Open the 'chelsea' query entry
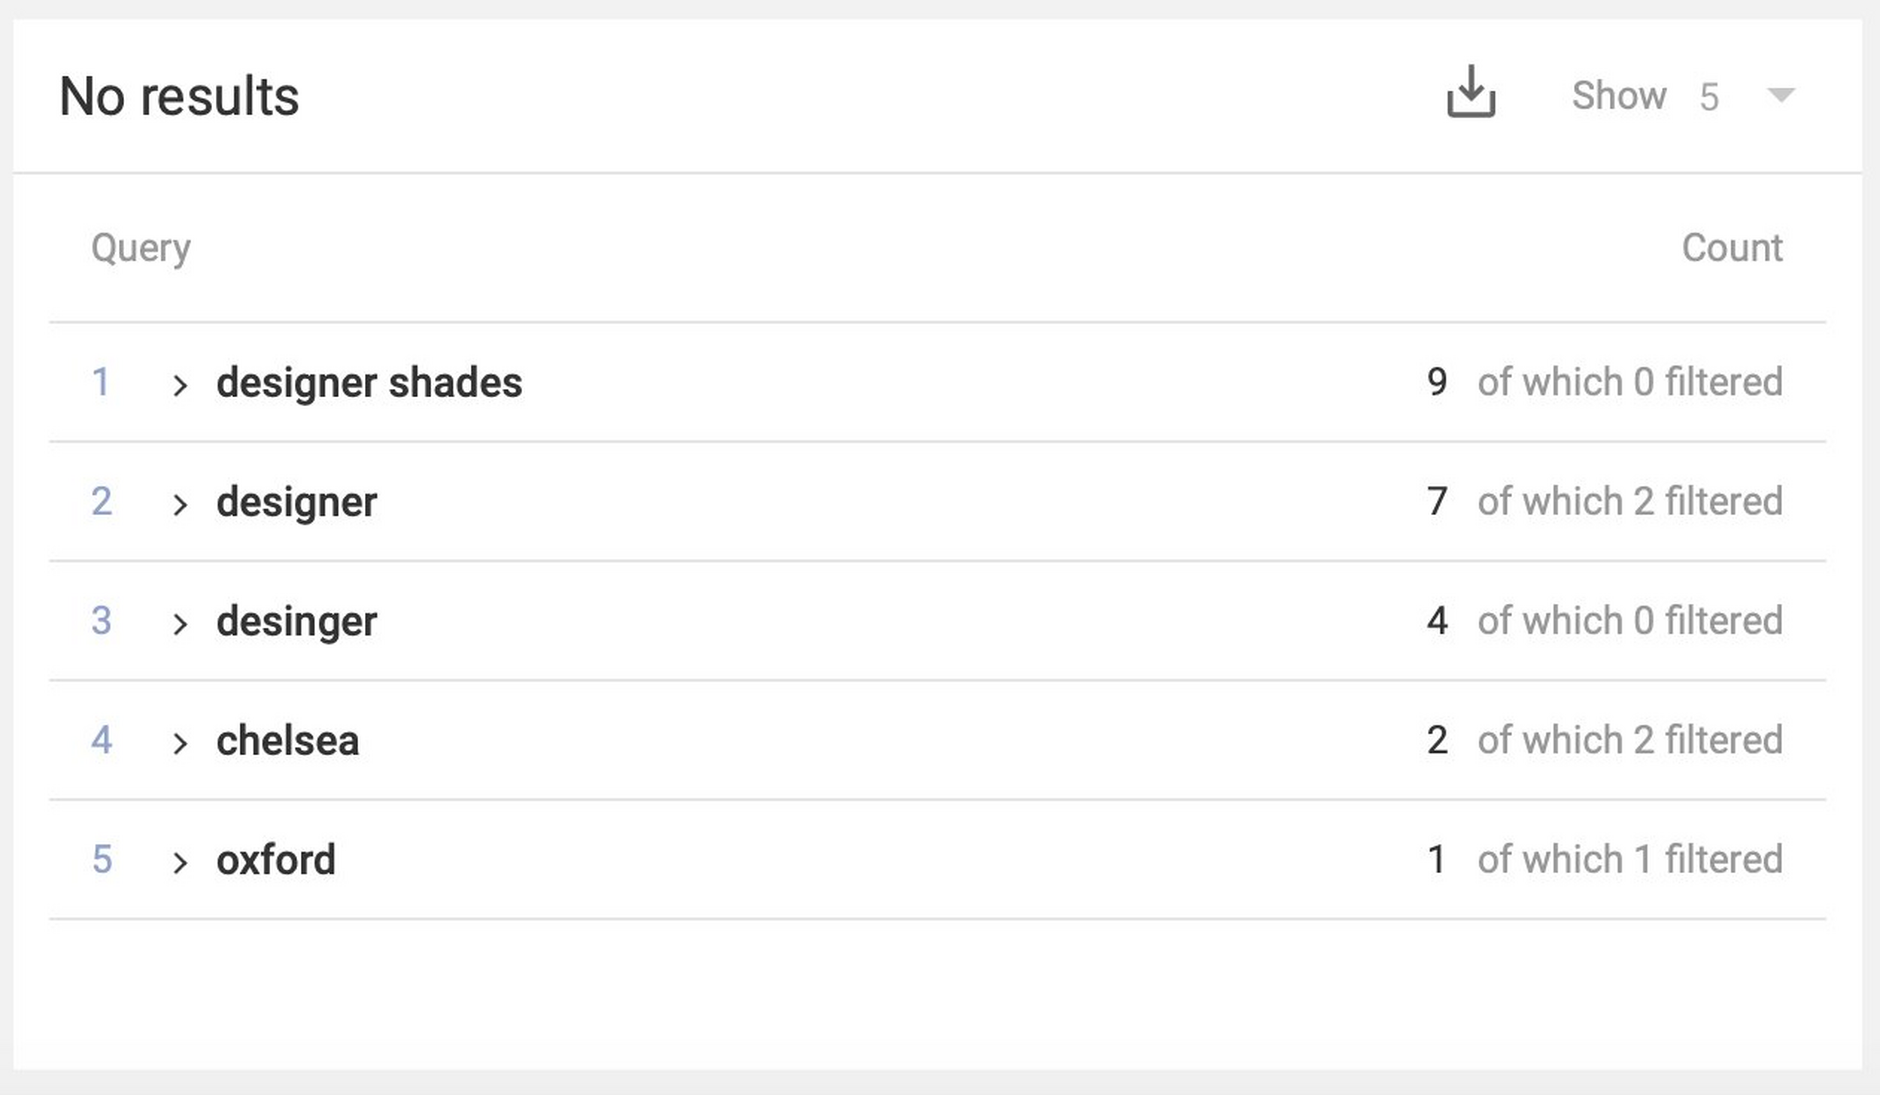Image resolution: width=1880 pixels, height=1095 pixels. (x=288, y=741)
